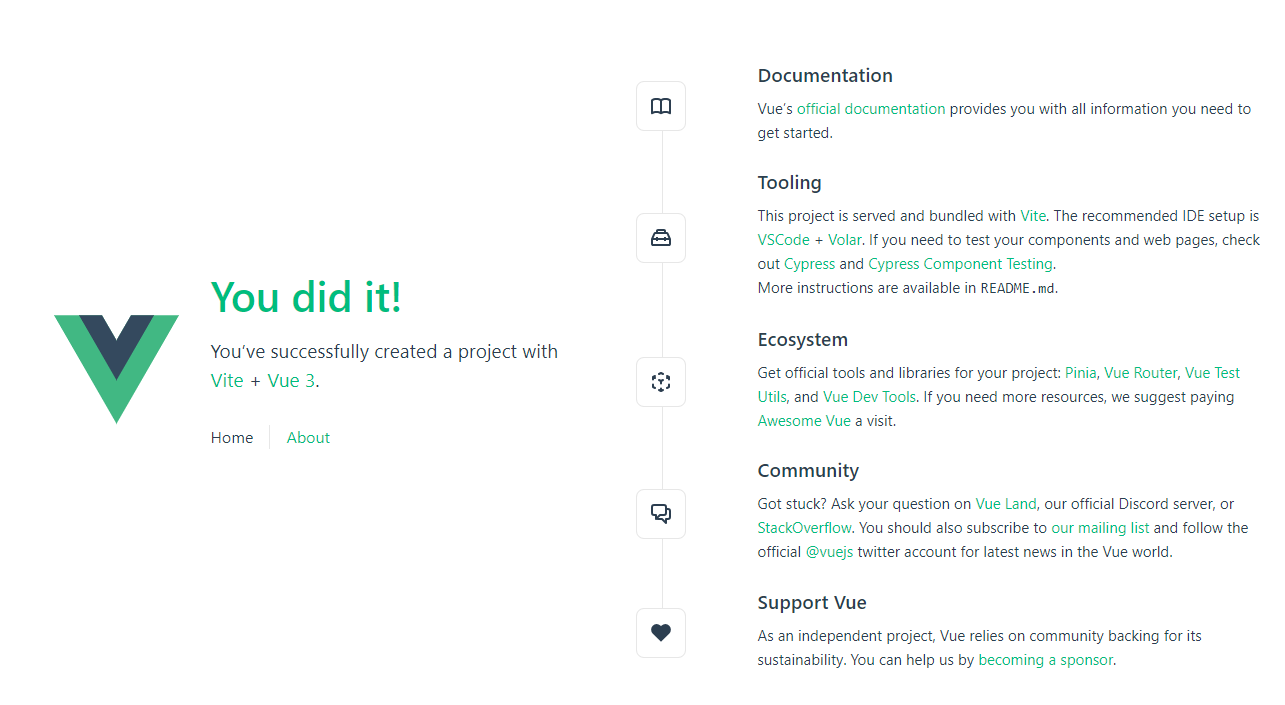Click the Ecosystem icon
The height and width of the screenshot is (705, 1285).
coord(661,382)
